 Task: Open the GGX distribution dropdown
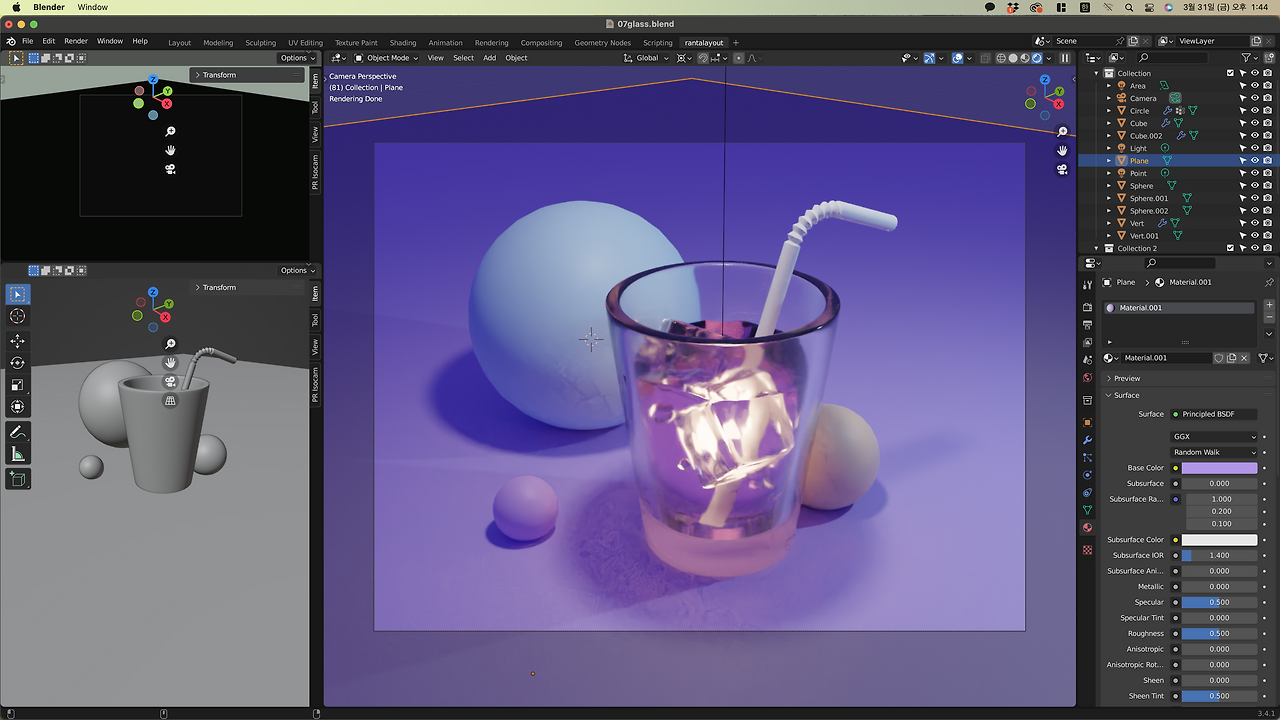1214,437
